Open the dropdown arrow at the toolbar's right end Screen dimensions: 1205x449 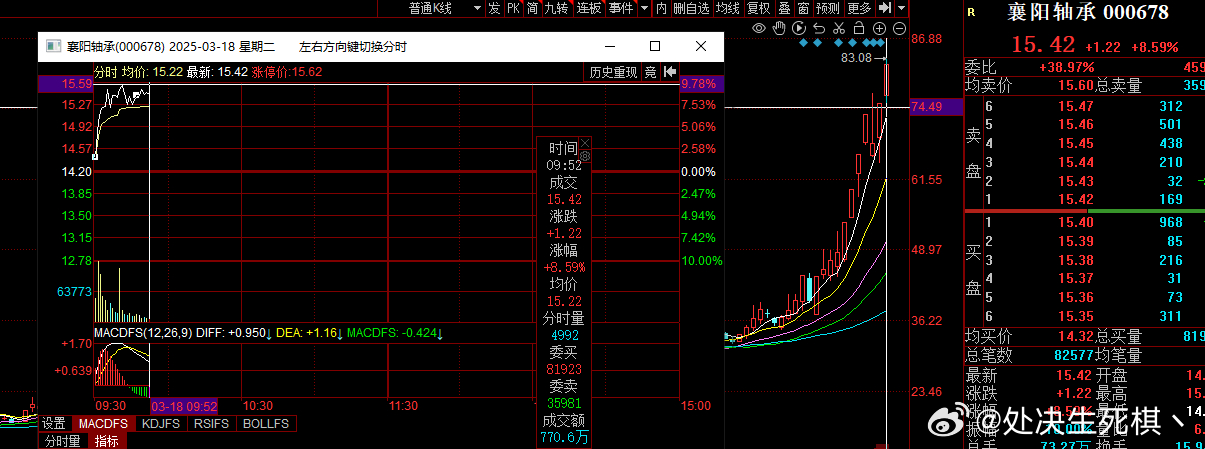901,7
